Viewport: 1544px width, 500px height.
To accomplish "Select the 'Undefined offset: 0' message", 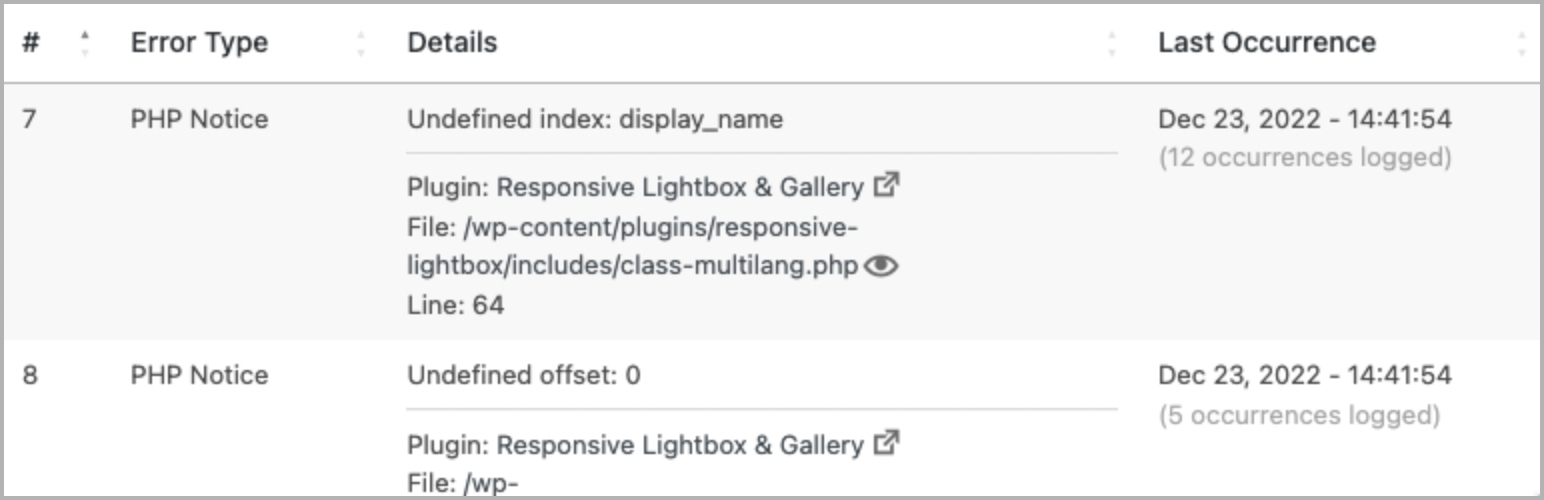I will coord(524,376).
